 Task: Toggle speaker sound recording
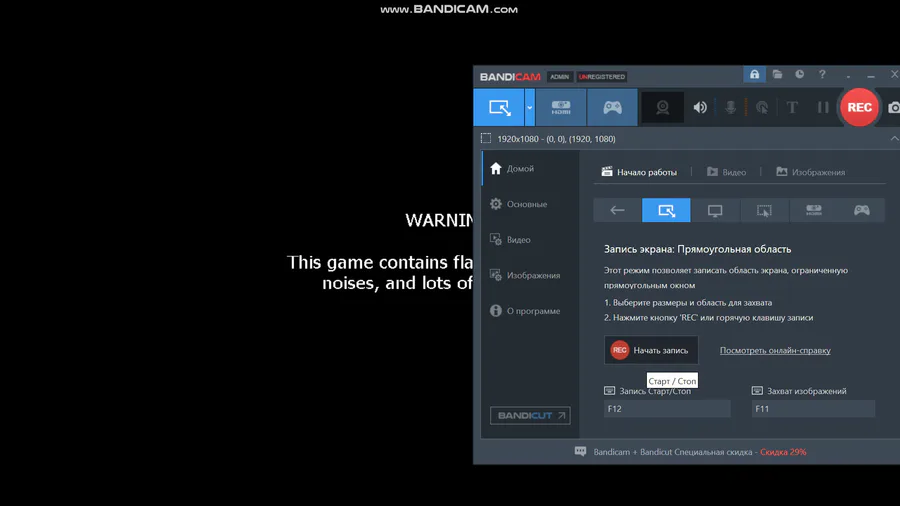(700, 107)
